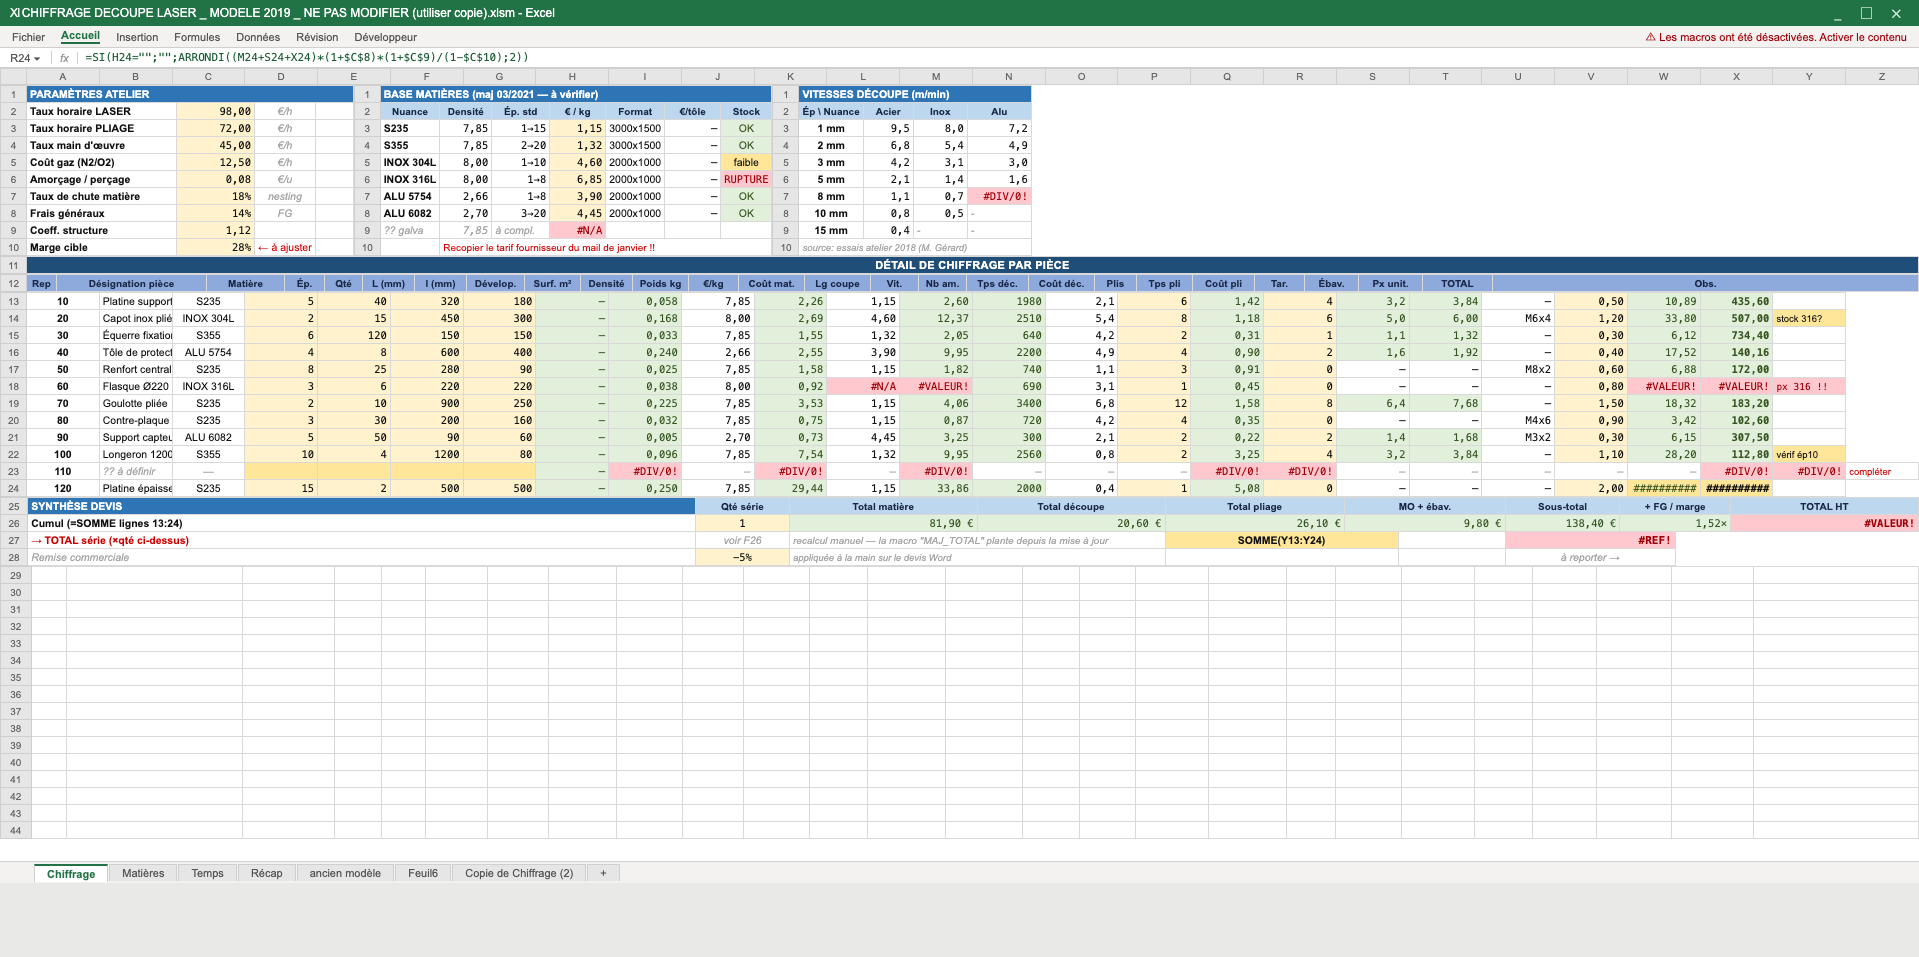
Task: Open the Récap sheet tab
Action: click(x=266, y=873)
